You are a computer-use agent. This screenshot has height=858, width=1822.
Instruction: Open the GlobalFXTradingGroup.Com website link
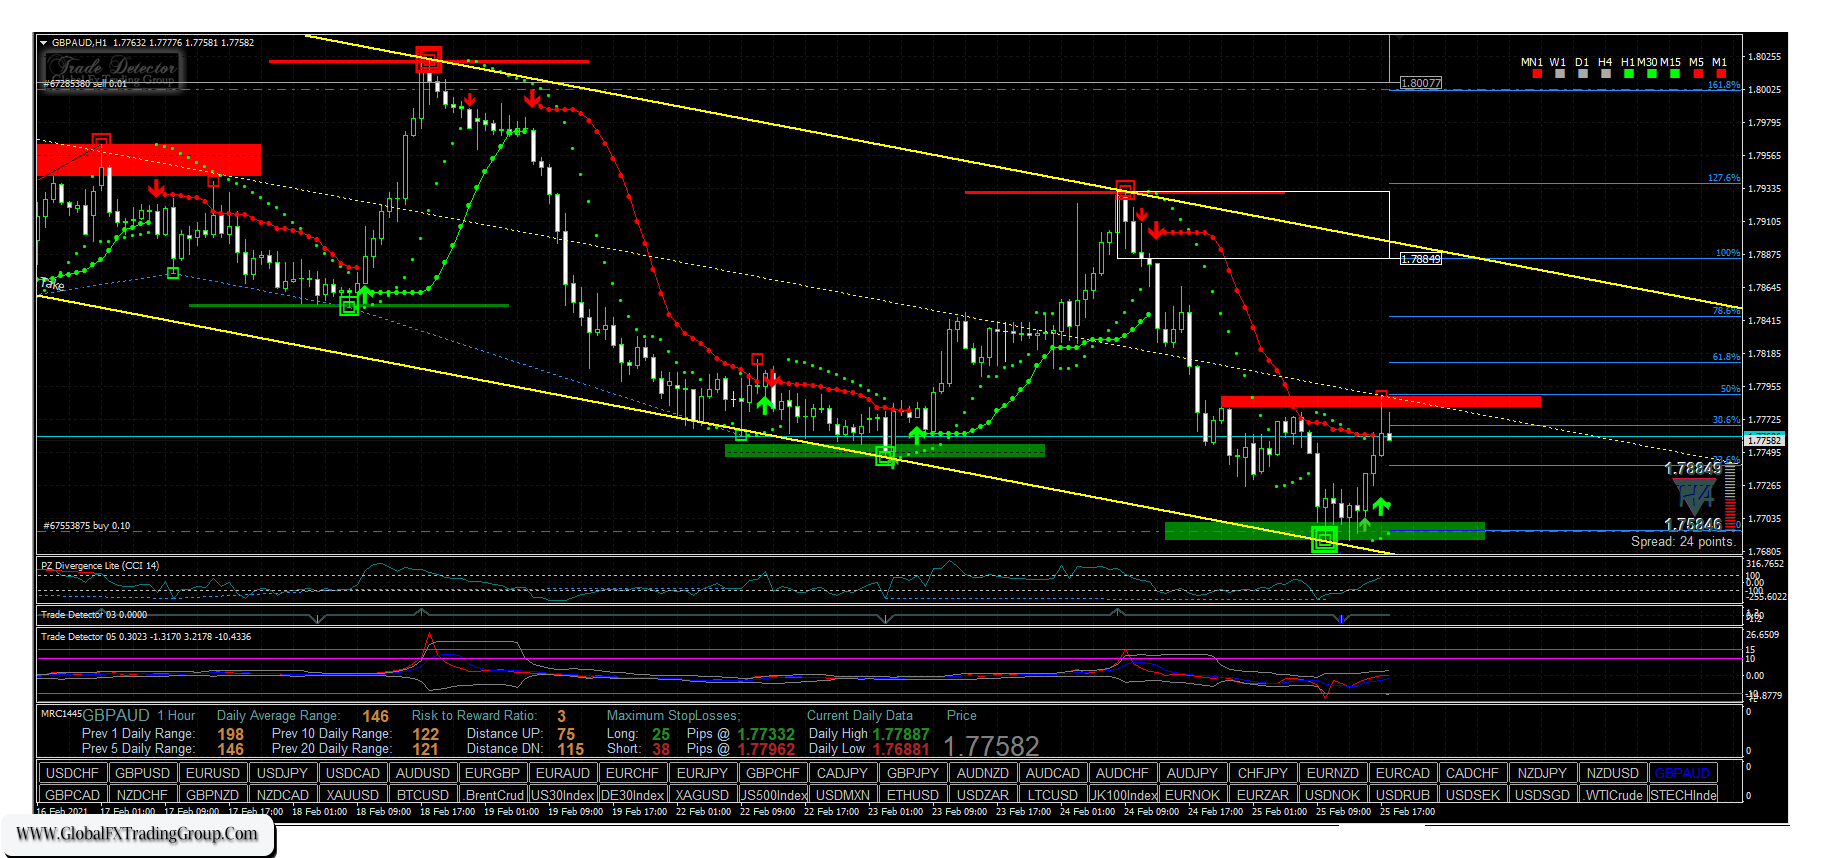click(137, 834)
